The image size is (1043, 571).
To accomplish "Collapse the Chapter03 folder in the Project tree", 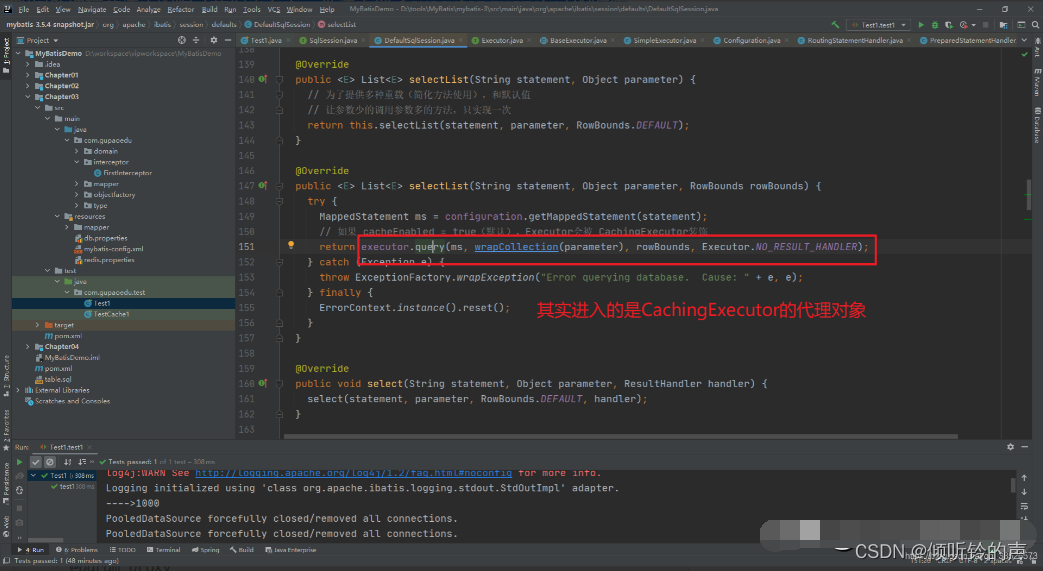I will pos(28,96).
